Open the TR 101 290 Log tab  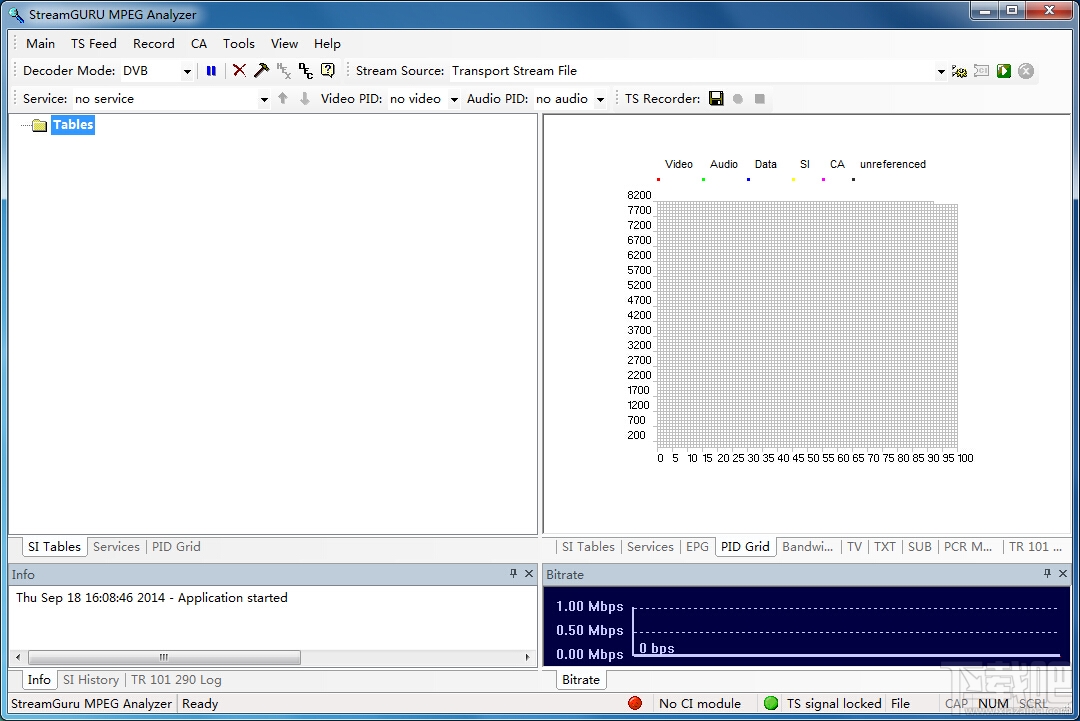[x=176, y=680]
